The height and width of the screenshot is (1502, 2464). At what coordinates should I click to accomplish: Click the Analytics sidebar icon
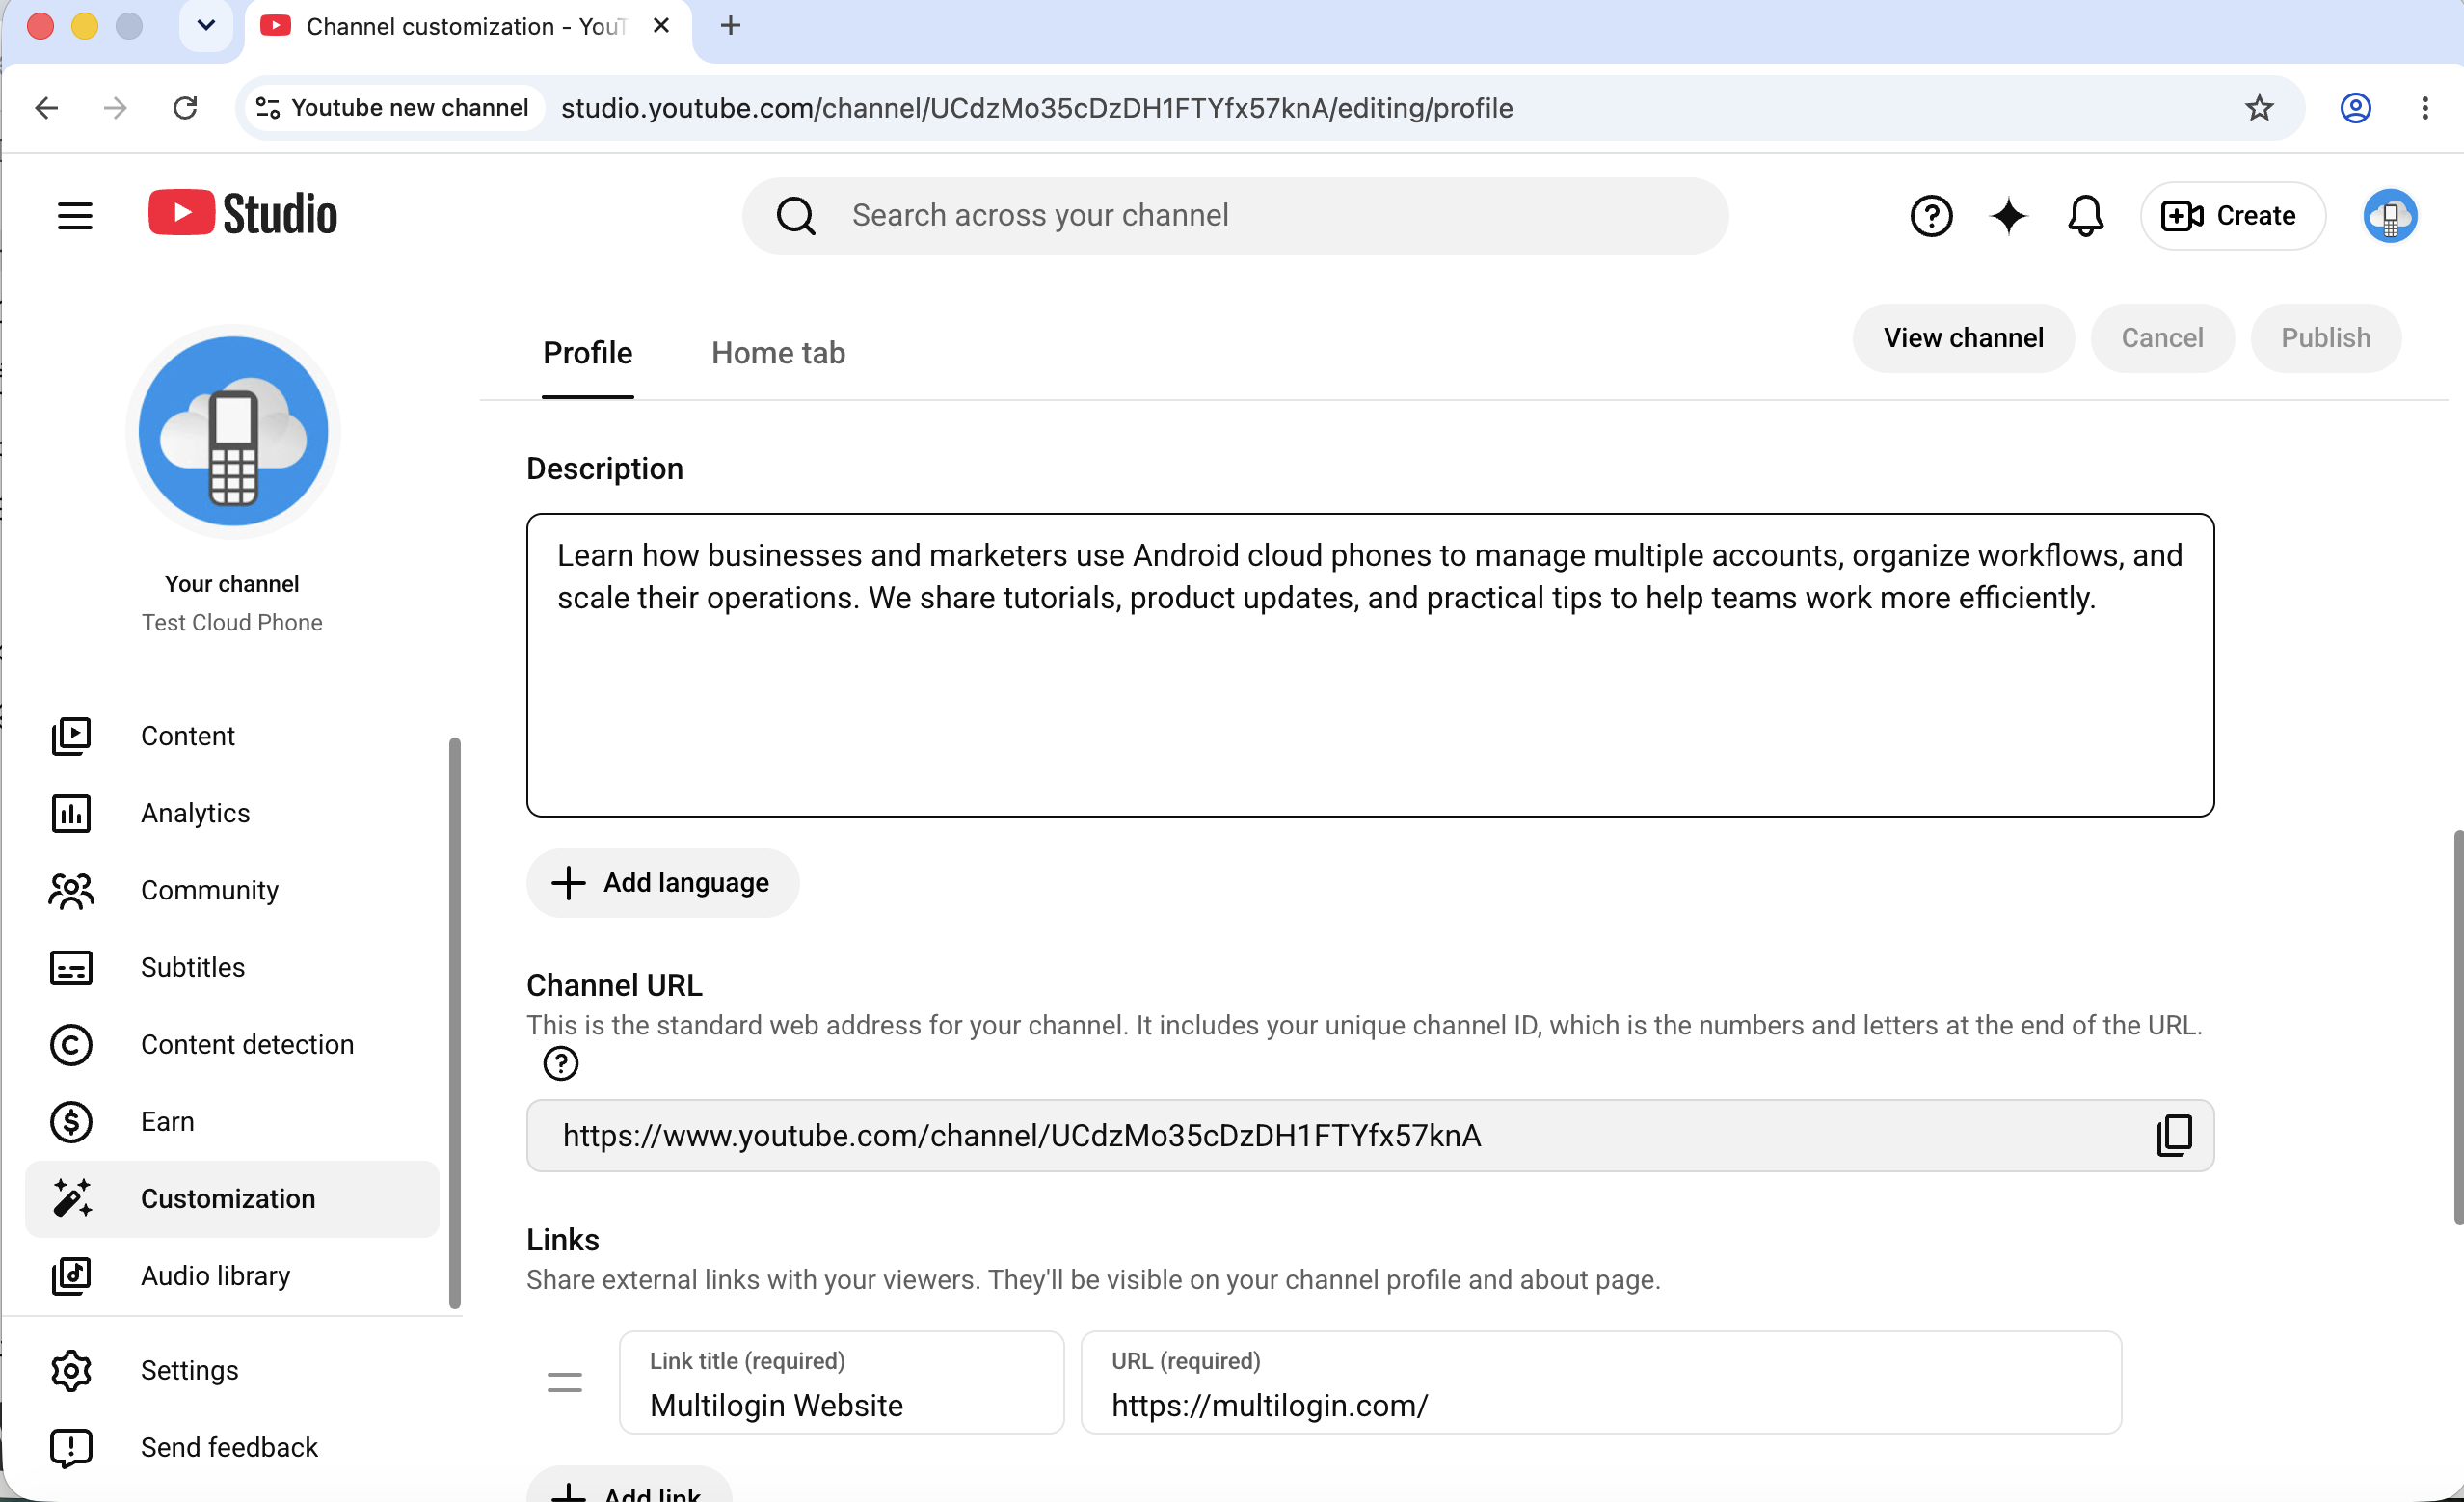pyautogui.click(x=71, y=813)
